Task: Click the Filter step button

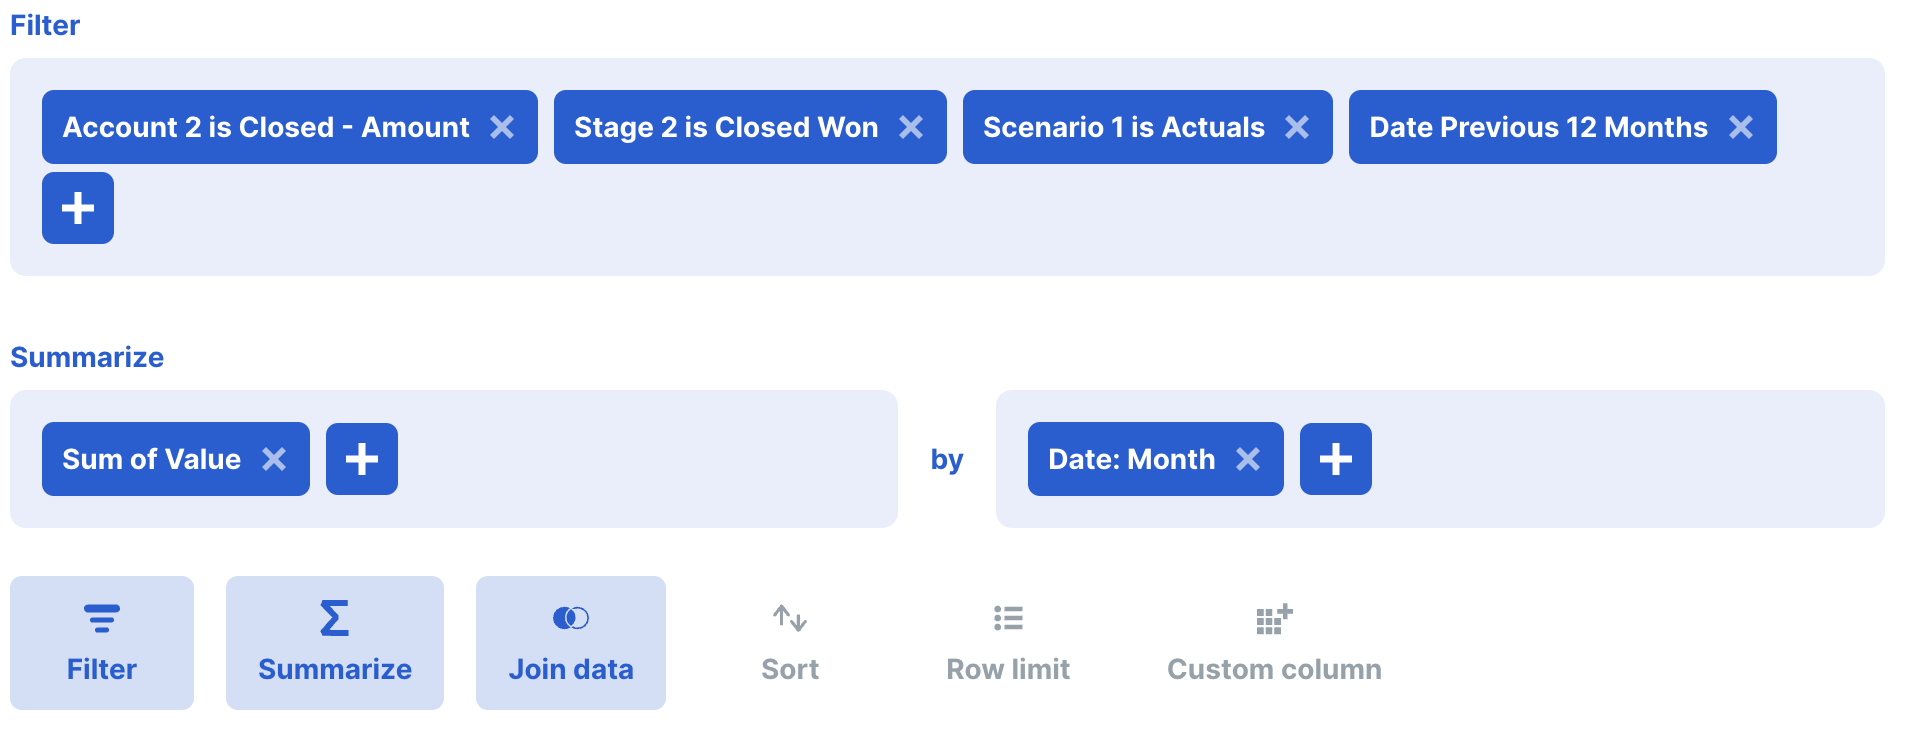Action: 102,643
